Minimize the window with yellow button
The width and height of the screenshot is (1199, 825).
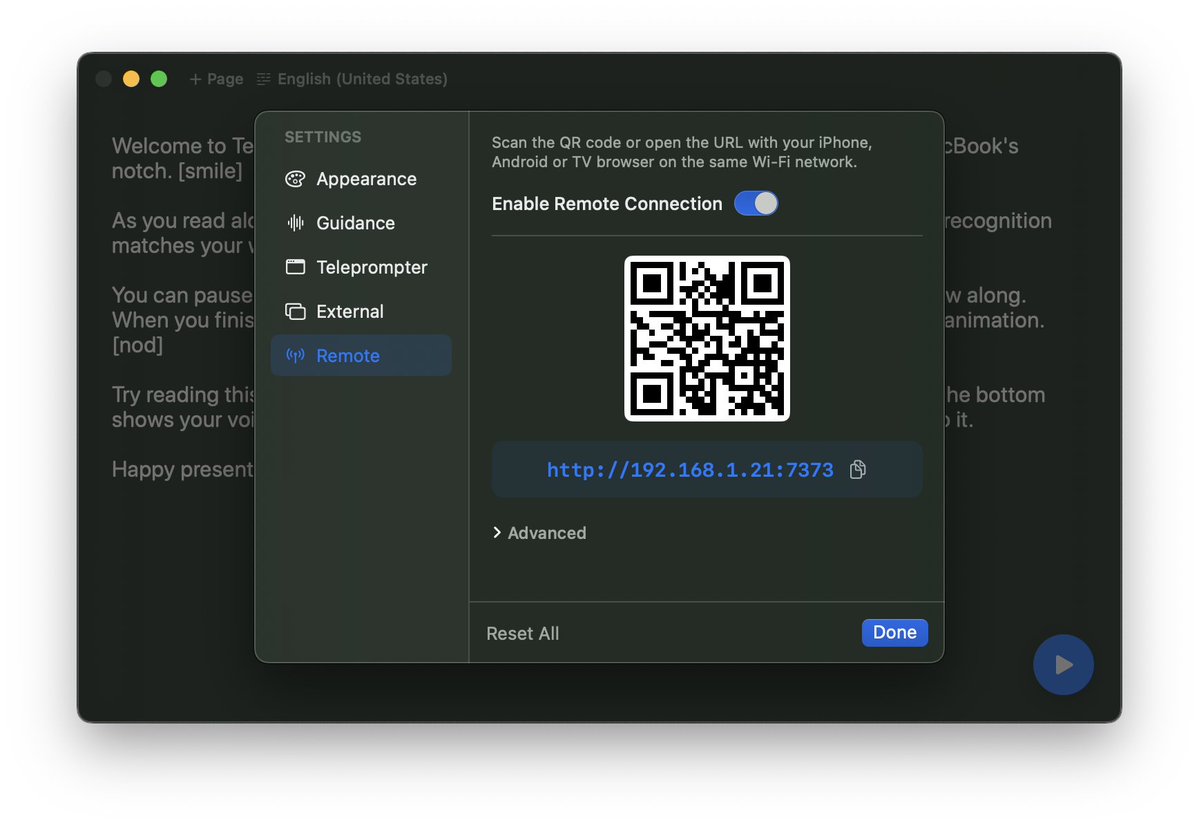coord(132,79)
